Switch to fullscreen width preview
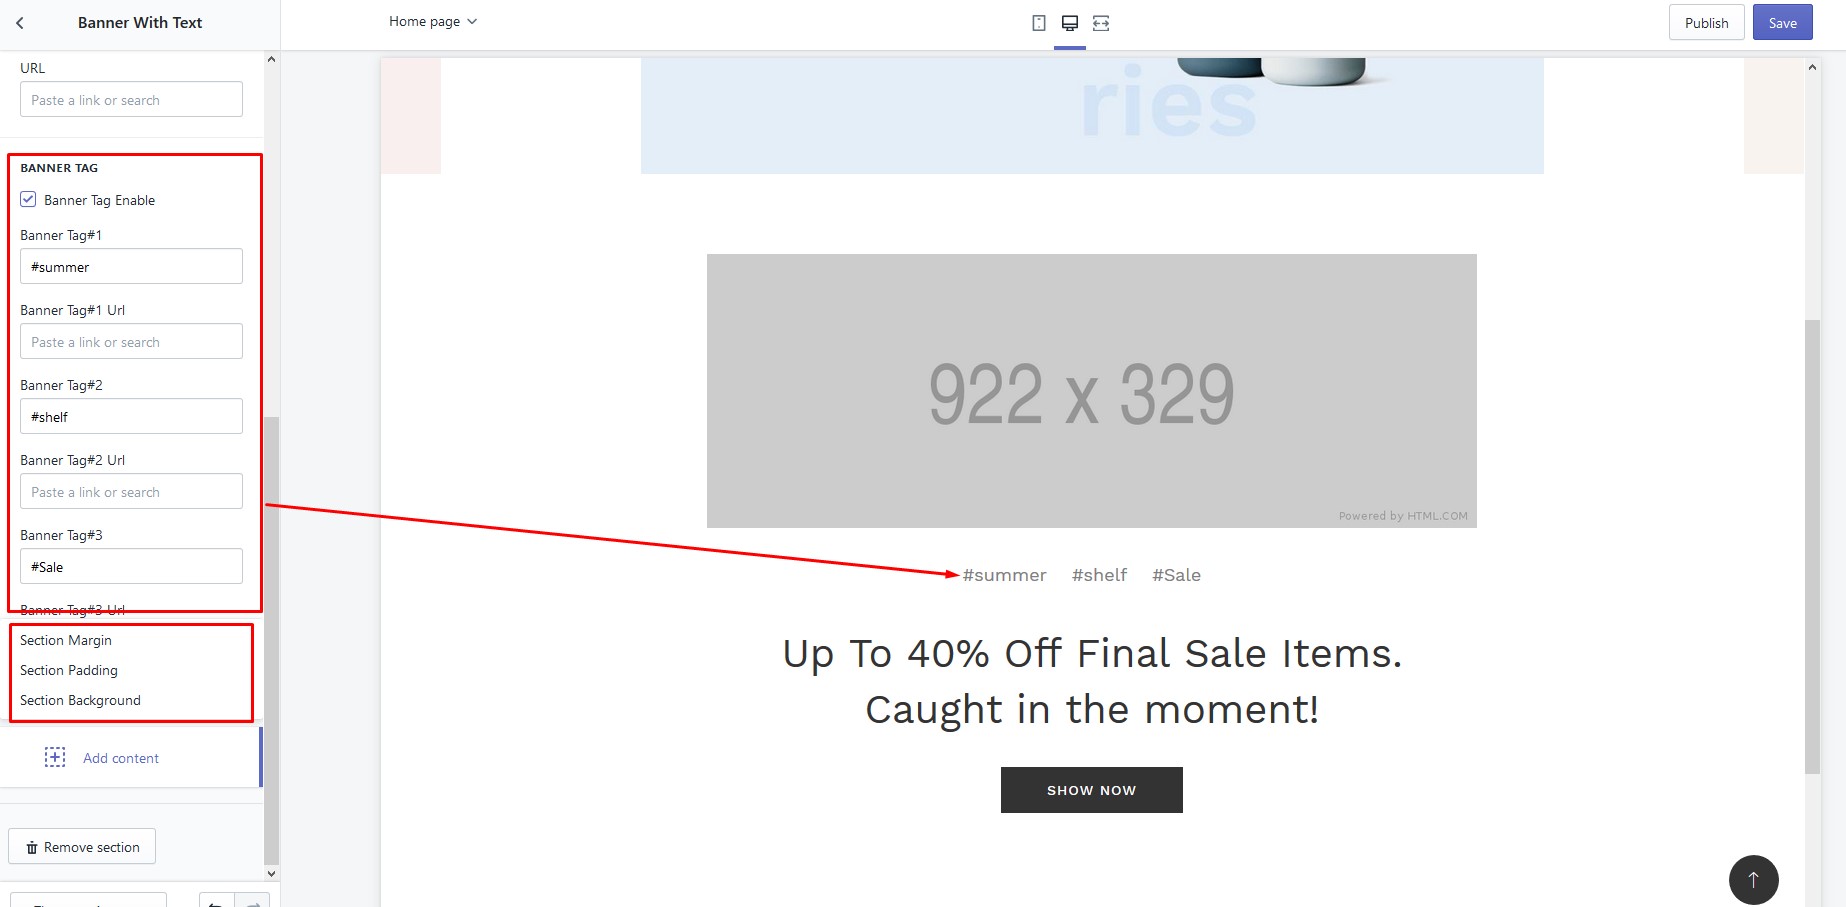1846x907 pixels. (1101, 23)
